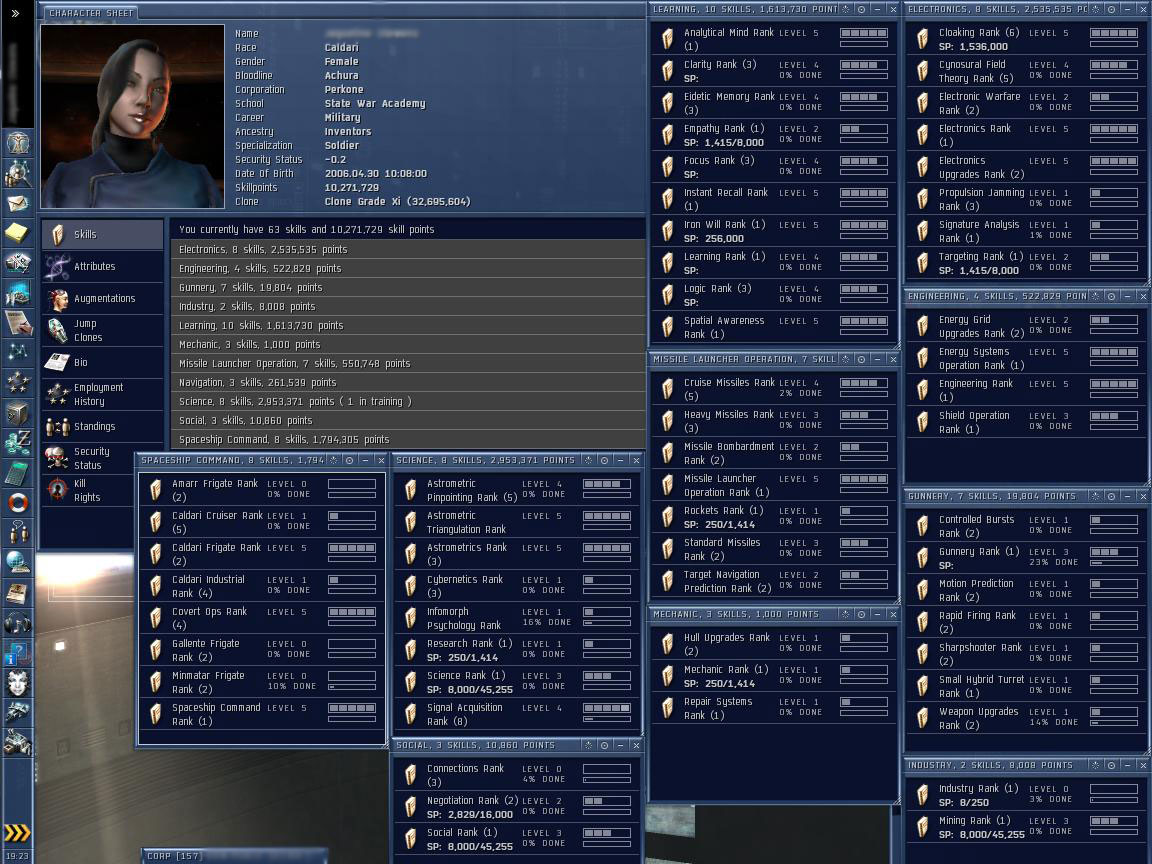Open the blue info question-mark icon in sidebar
The height and width of the screenshot is (864, 1152).
click(18, 653)
